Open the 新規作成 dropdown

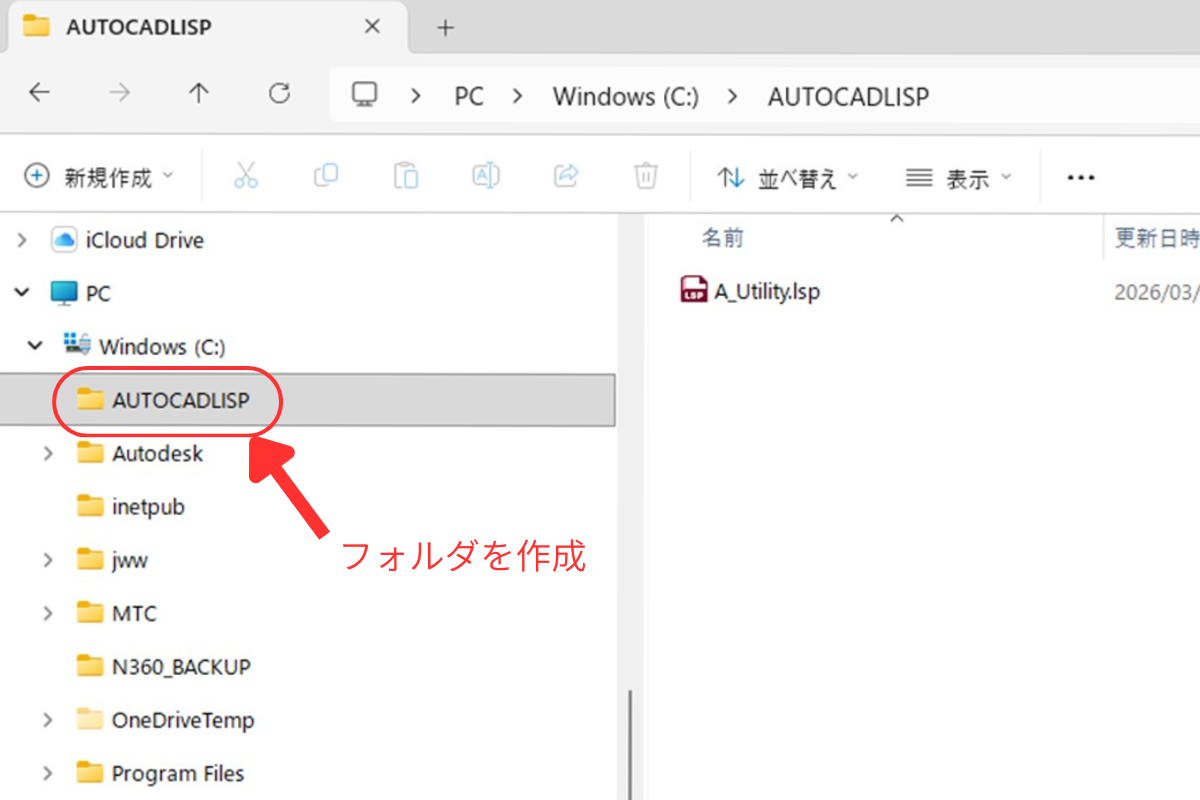(x=98, y=178)
